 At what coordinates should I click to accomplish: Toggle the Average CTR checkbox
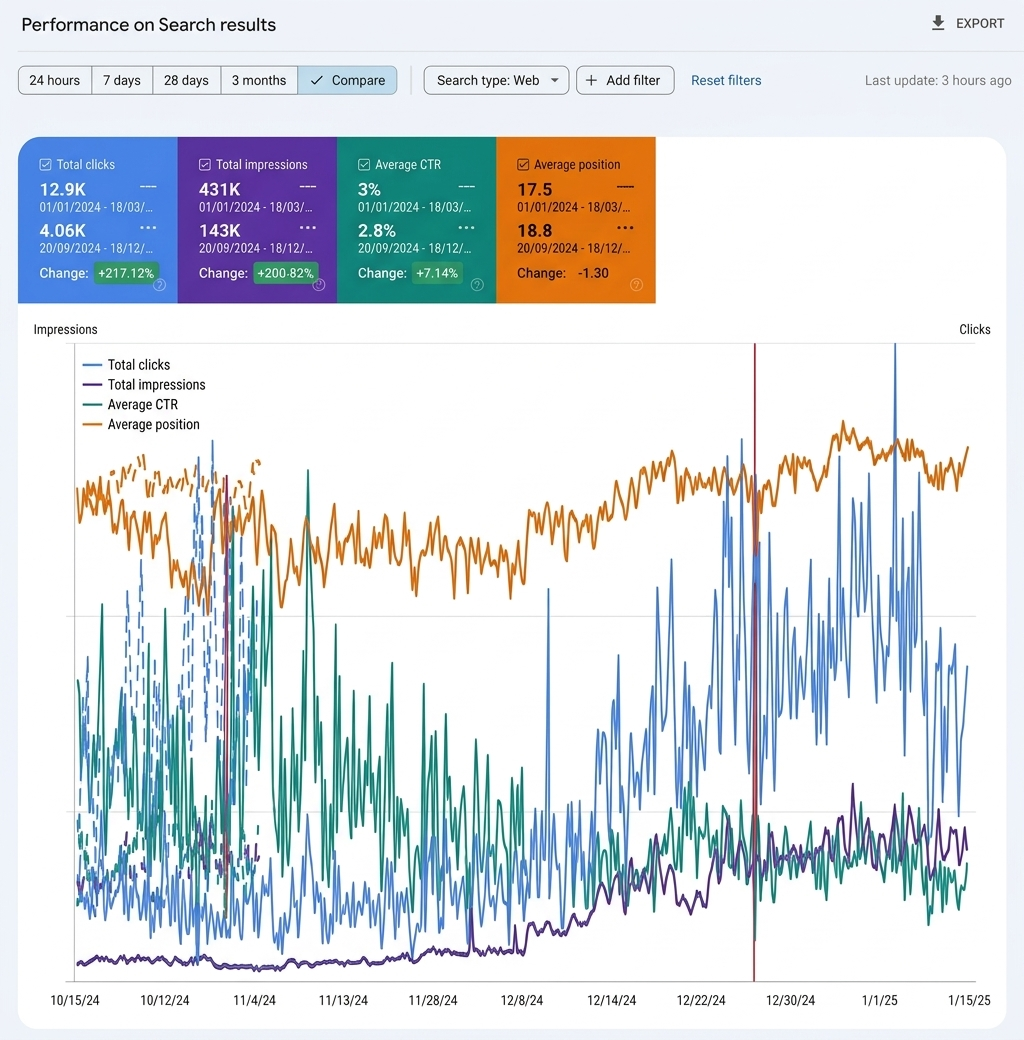click(x=364, y=164)
